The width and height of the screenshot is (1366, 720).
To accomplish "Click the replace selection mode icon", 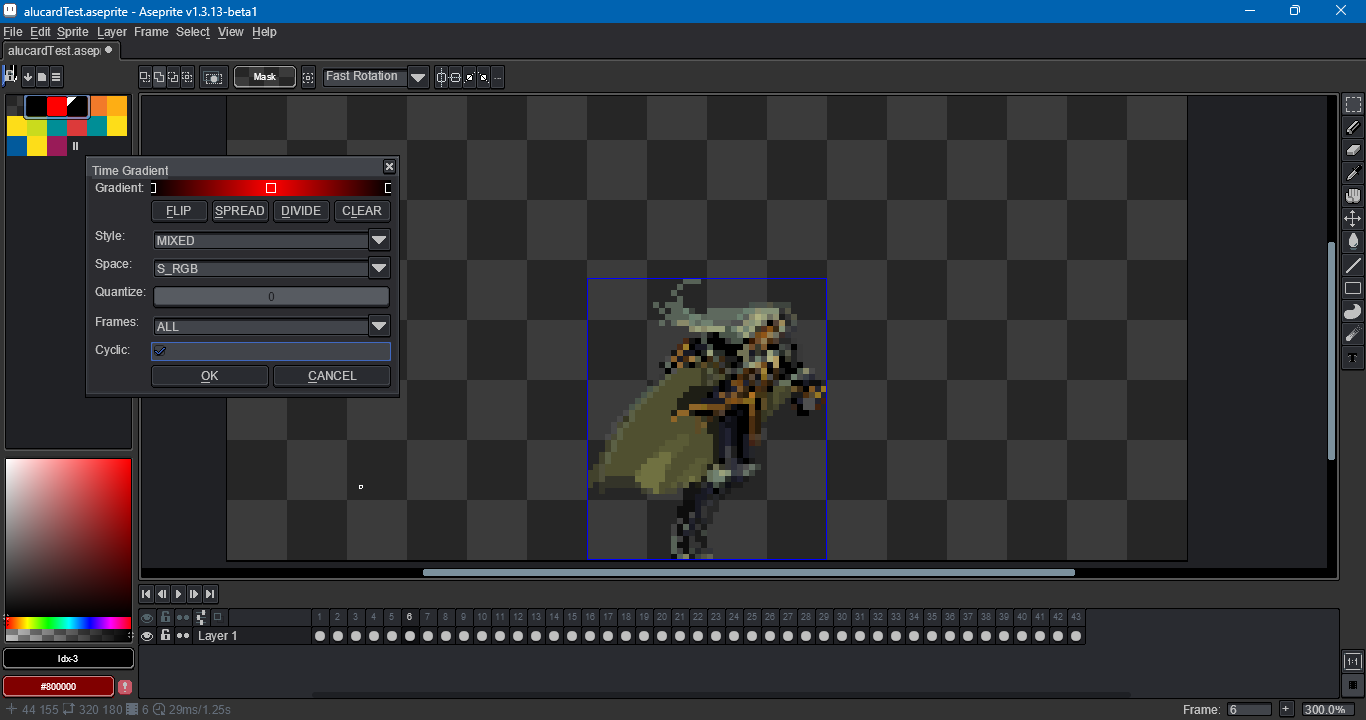I will coord(145,77).
